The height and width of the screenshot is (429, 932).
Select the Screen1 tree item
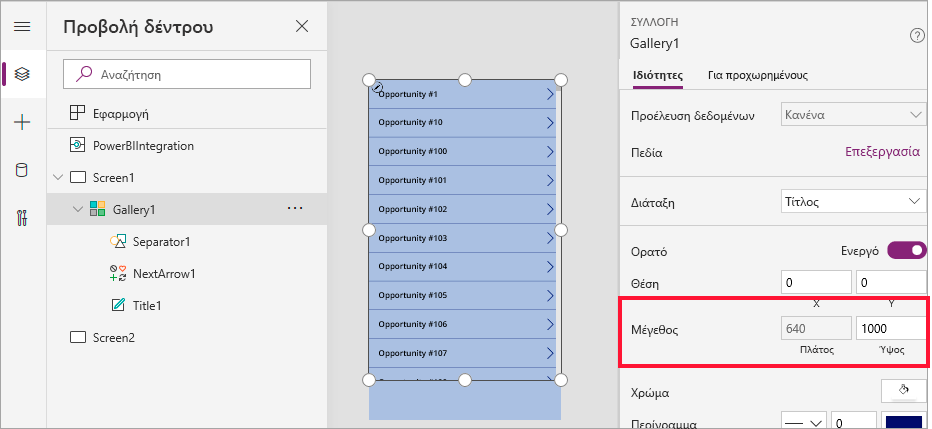point(114,178)
